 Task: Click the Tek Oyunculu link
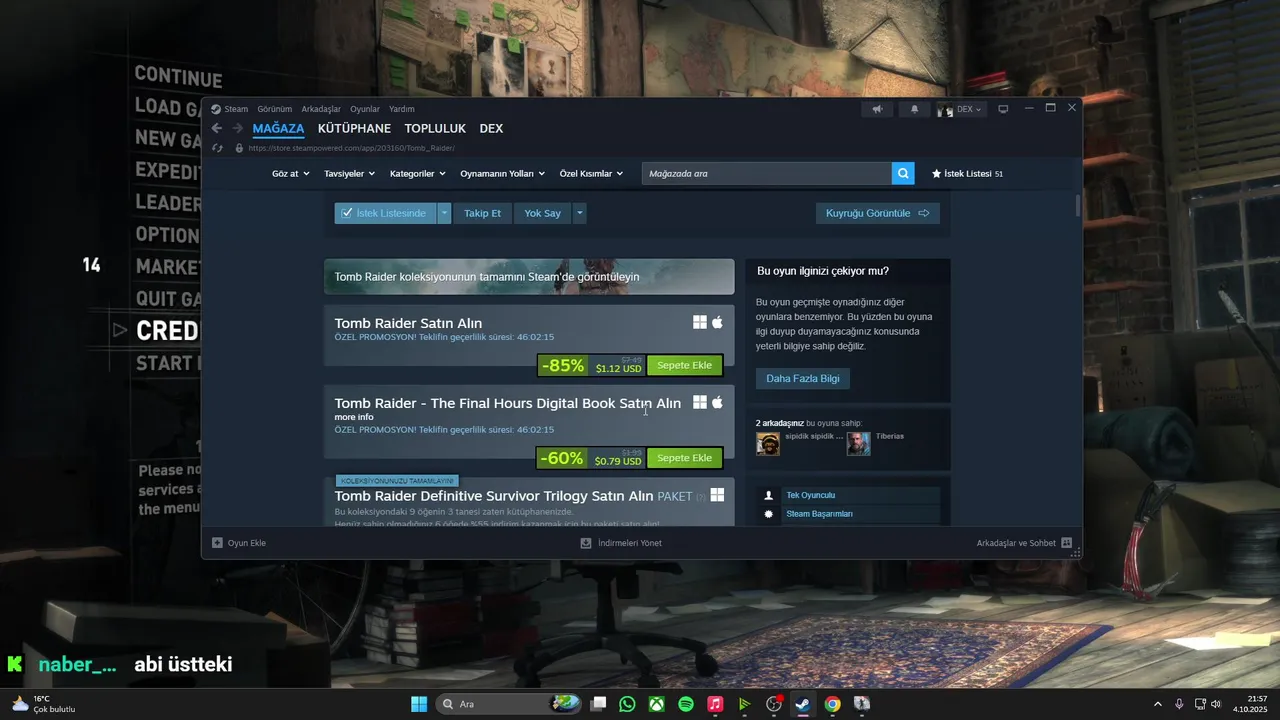coord(810,495)
